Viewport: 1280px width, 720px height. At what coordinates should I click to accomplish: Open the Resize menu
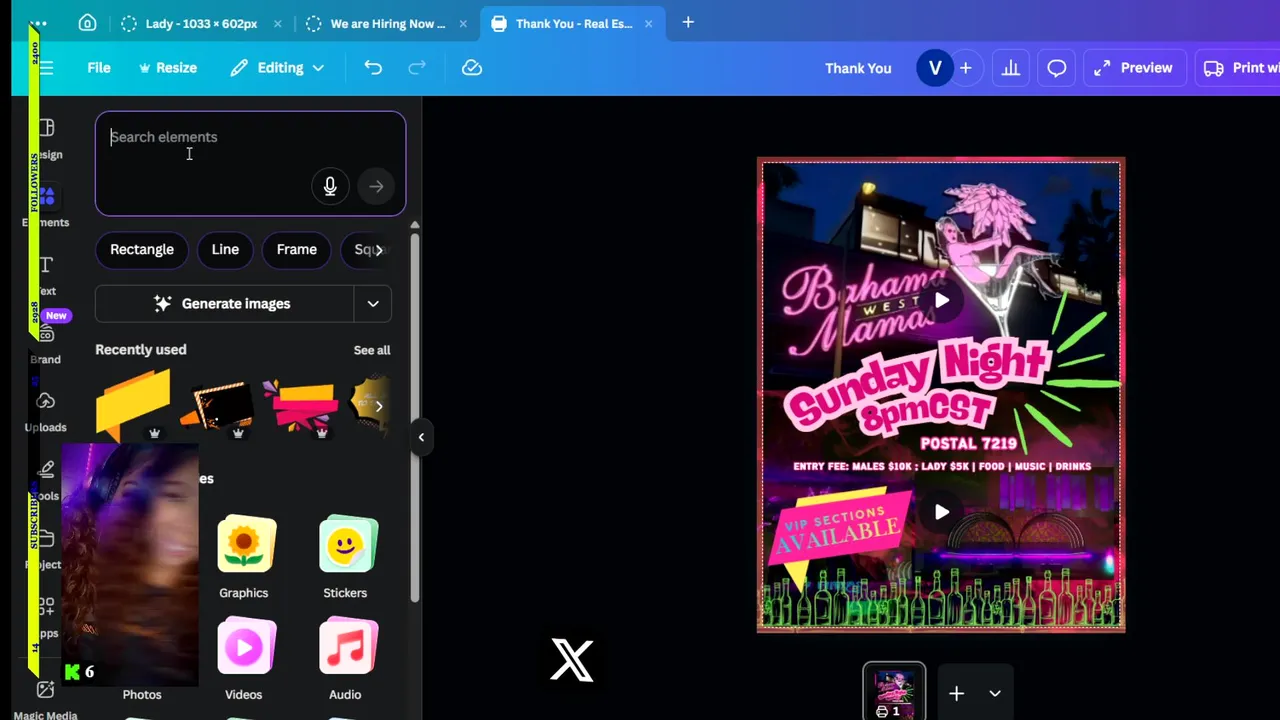[168, 68]
